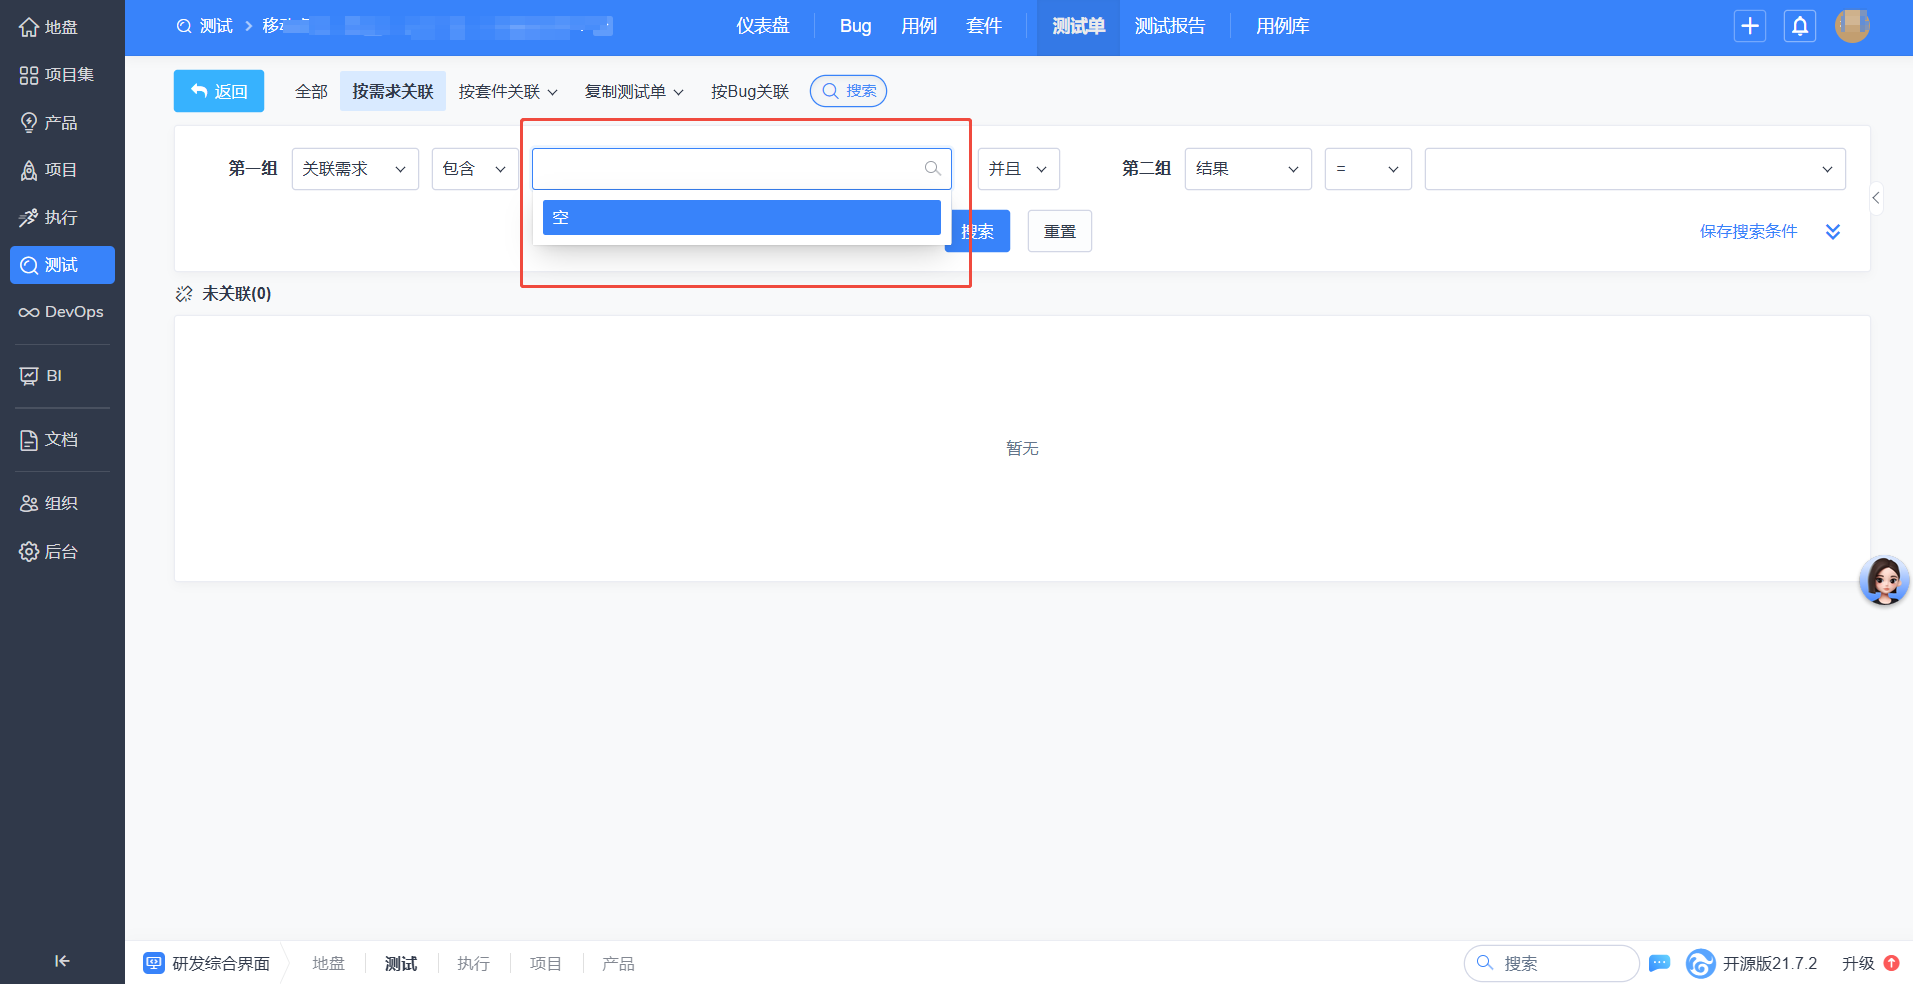Open the 并且 logic operator dropdown
1913x984 pixels.
1017,169
